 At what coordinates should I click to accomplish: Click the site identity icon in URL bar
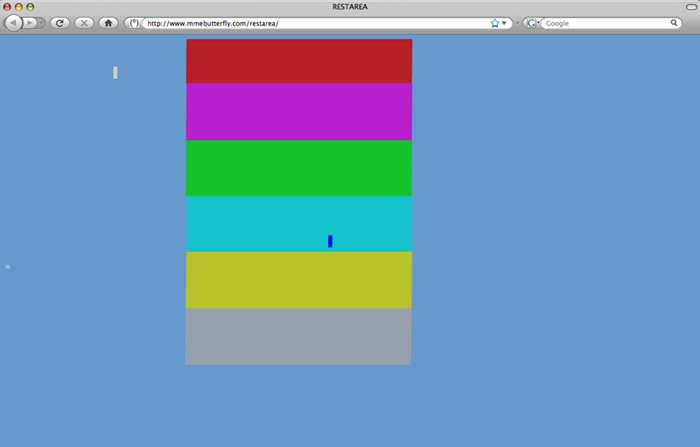click(x=134, y=22)
